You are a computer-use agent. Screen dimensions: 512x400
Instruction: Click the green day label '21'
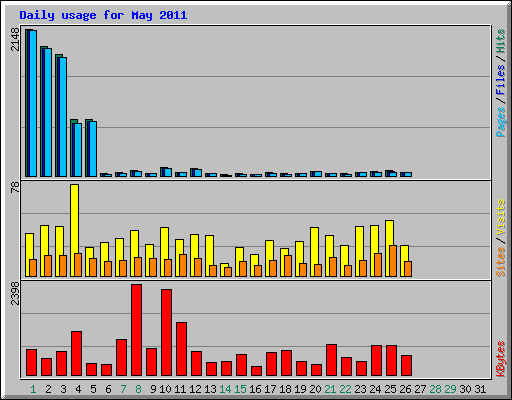coord(330,389)
